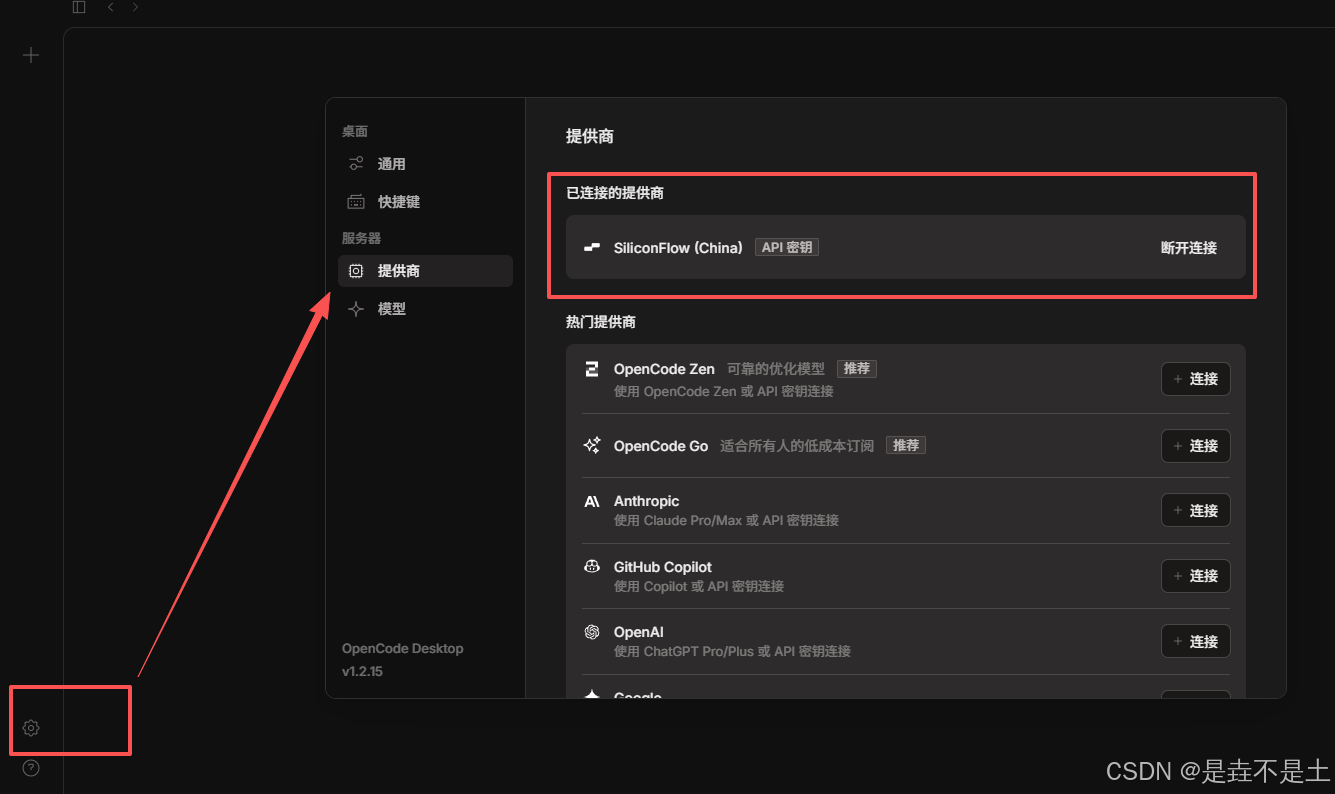Image resolution: width=1335 pixels, height=794 pixels.
Task: Click the 热门提供商 heading
Action: [x=601, y=322]
